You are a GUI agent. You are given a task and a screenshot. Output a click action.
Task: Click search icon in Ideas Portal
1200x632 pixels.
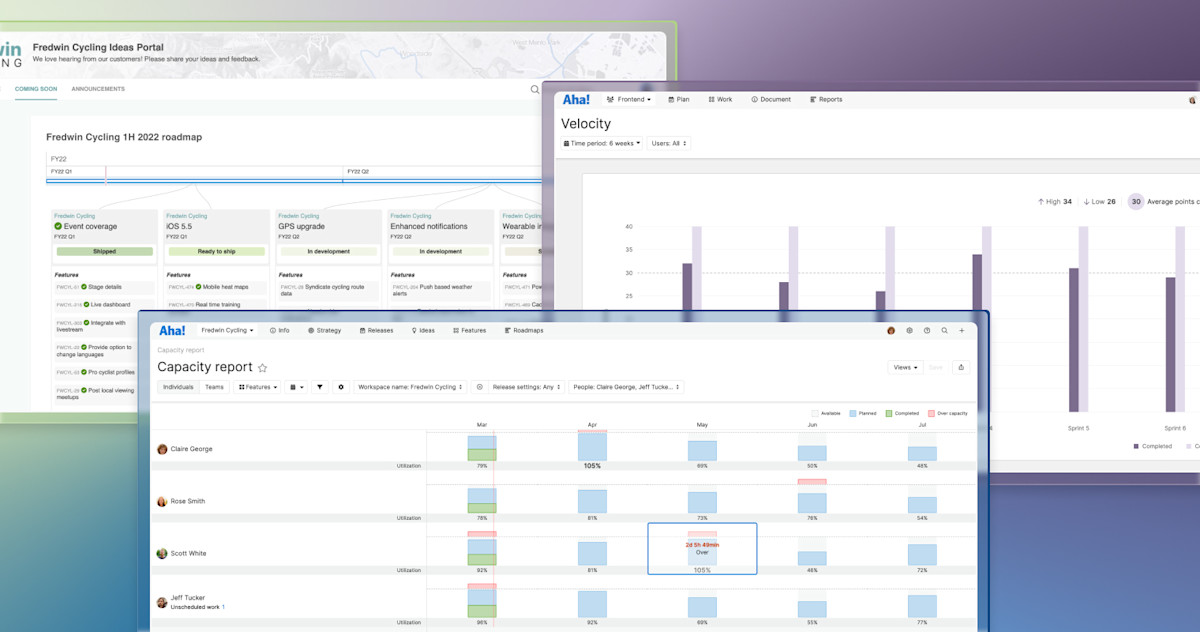point(535,89)
